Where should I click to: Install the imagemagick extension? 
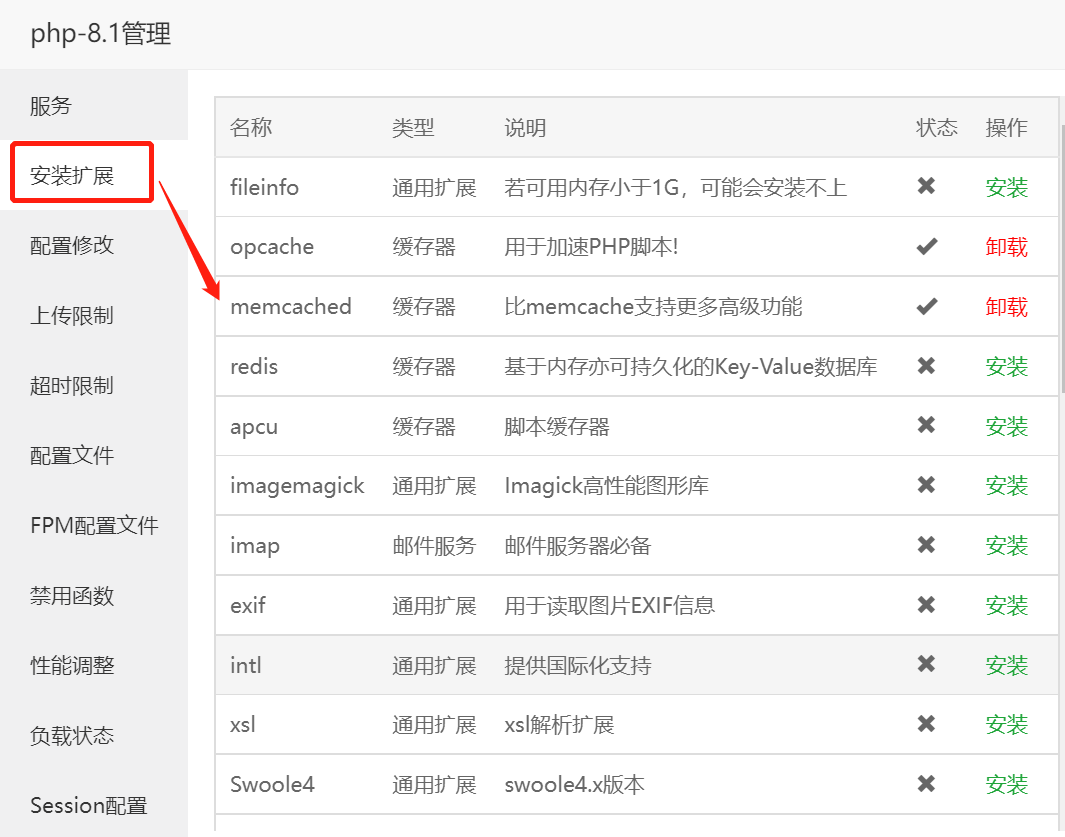pos(1007,485)
